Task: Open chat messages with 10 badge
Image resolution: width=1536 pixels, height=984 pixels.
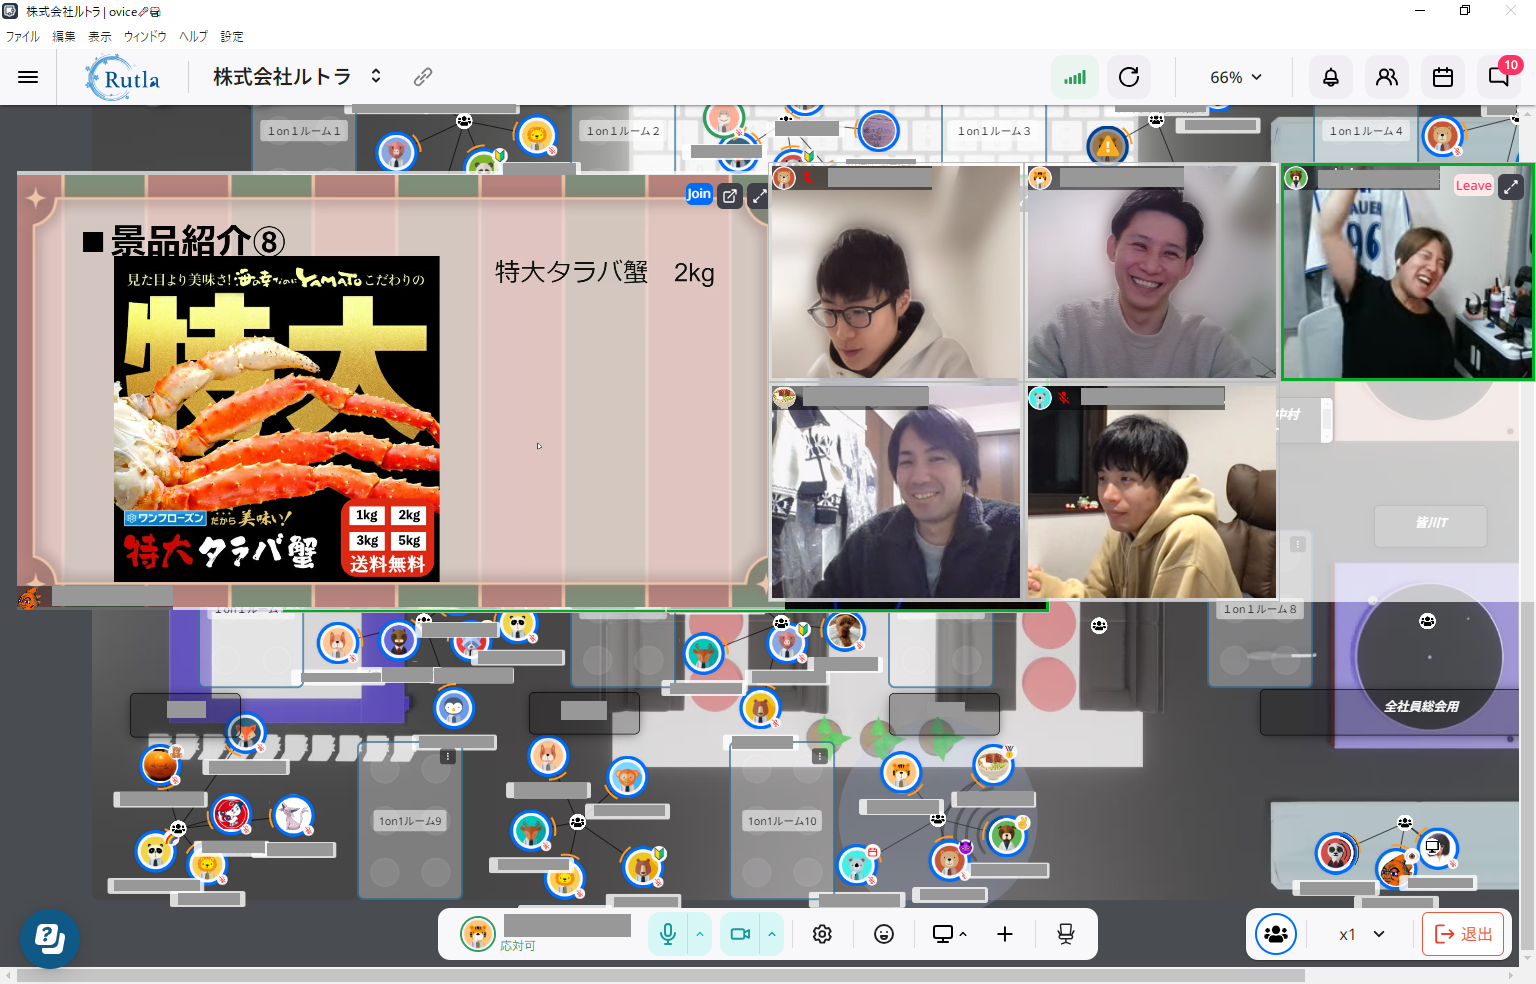Action: point(1499,77)
